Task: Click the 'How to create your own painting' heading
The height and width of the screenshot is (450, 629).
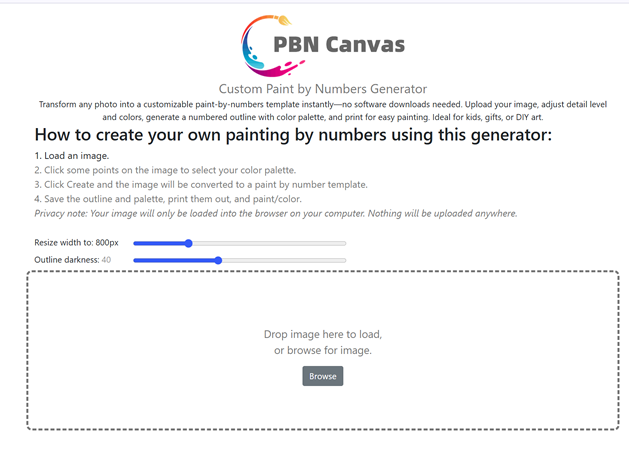Action: click(293, 134)
